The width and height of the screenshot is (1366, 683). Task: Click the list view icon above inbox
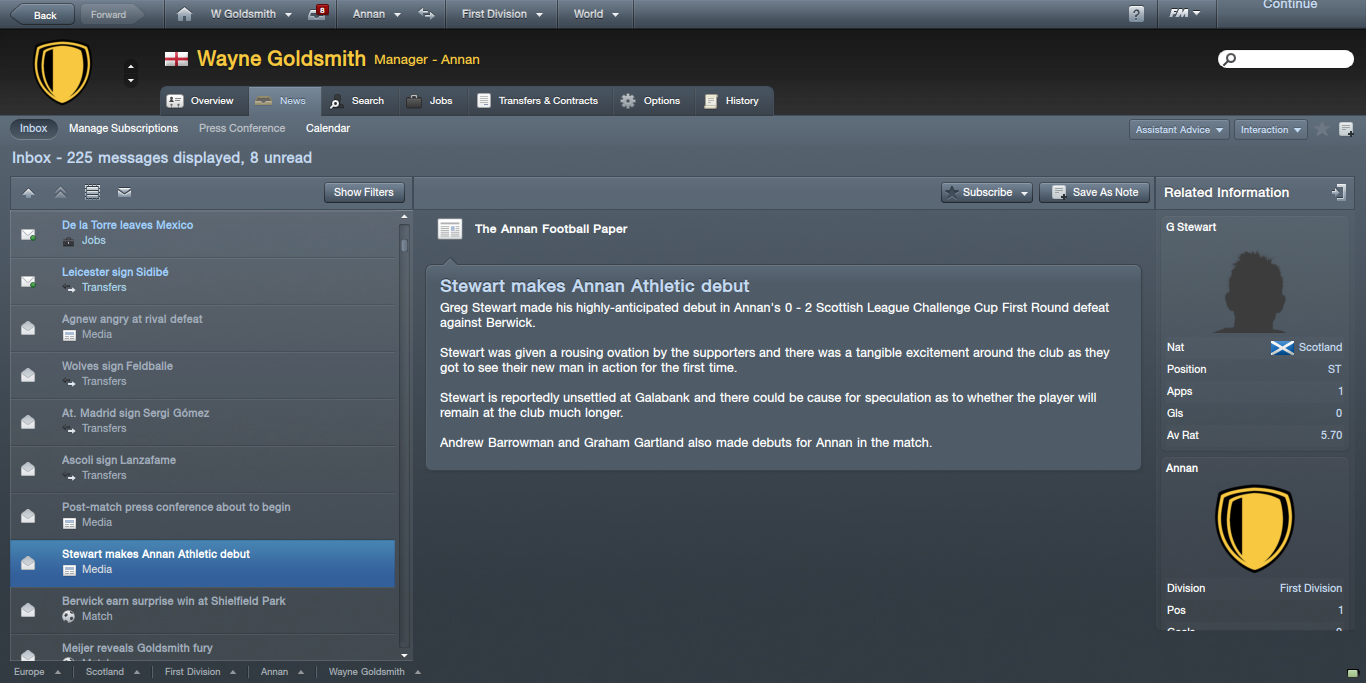93,192
